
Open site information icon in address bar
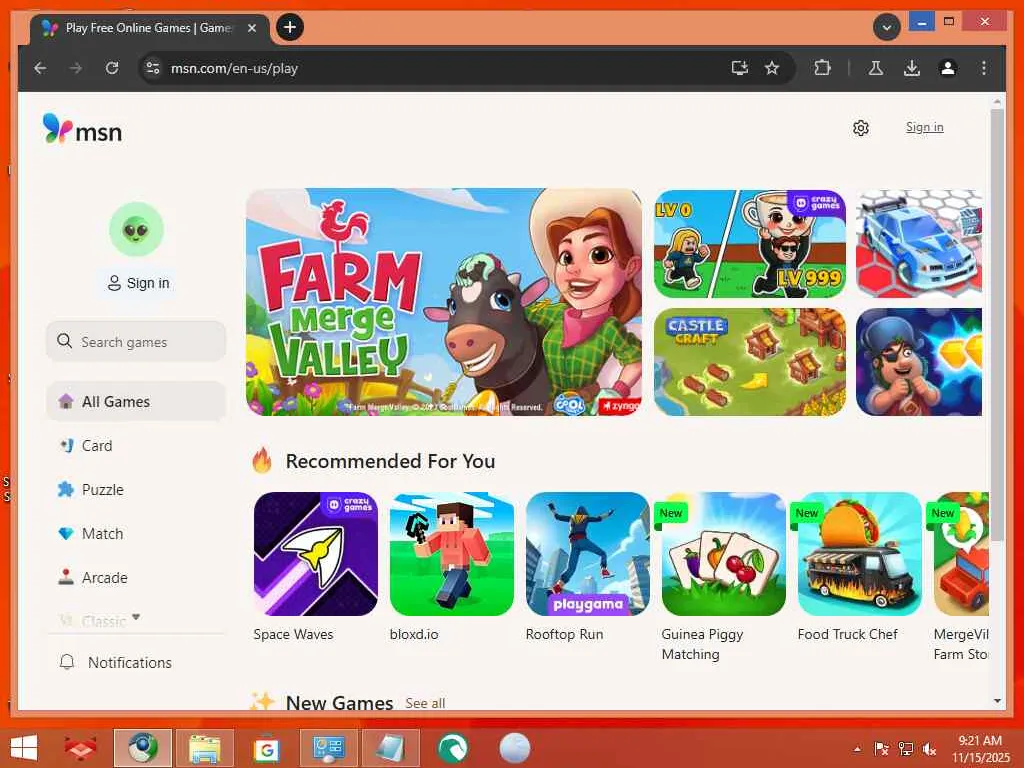(153, 68)
